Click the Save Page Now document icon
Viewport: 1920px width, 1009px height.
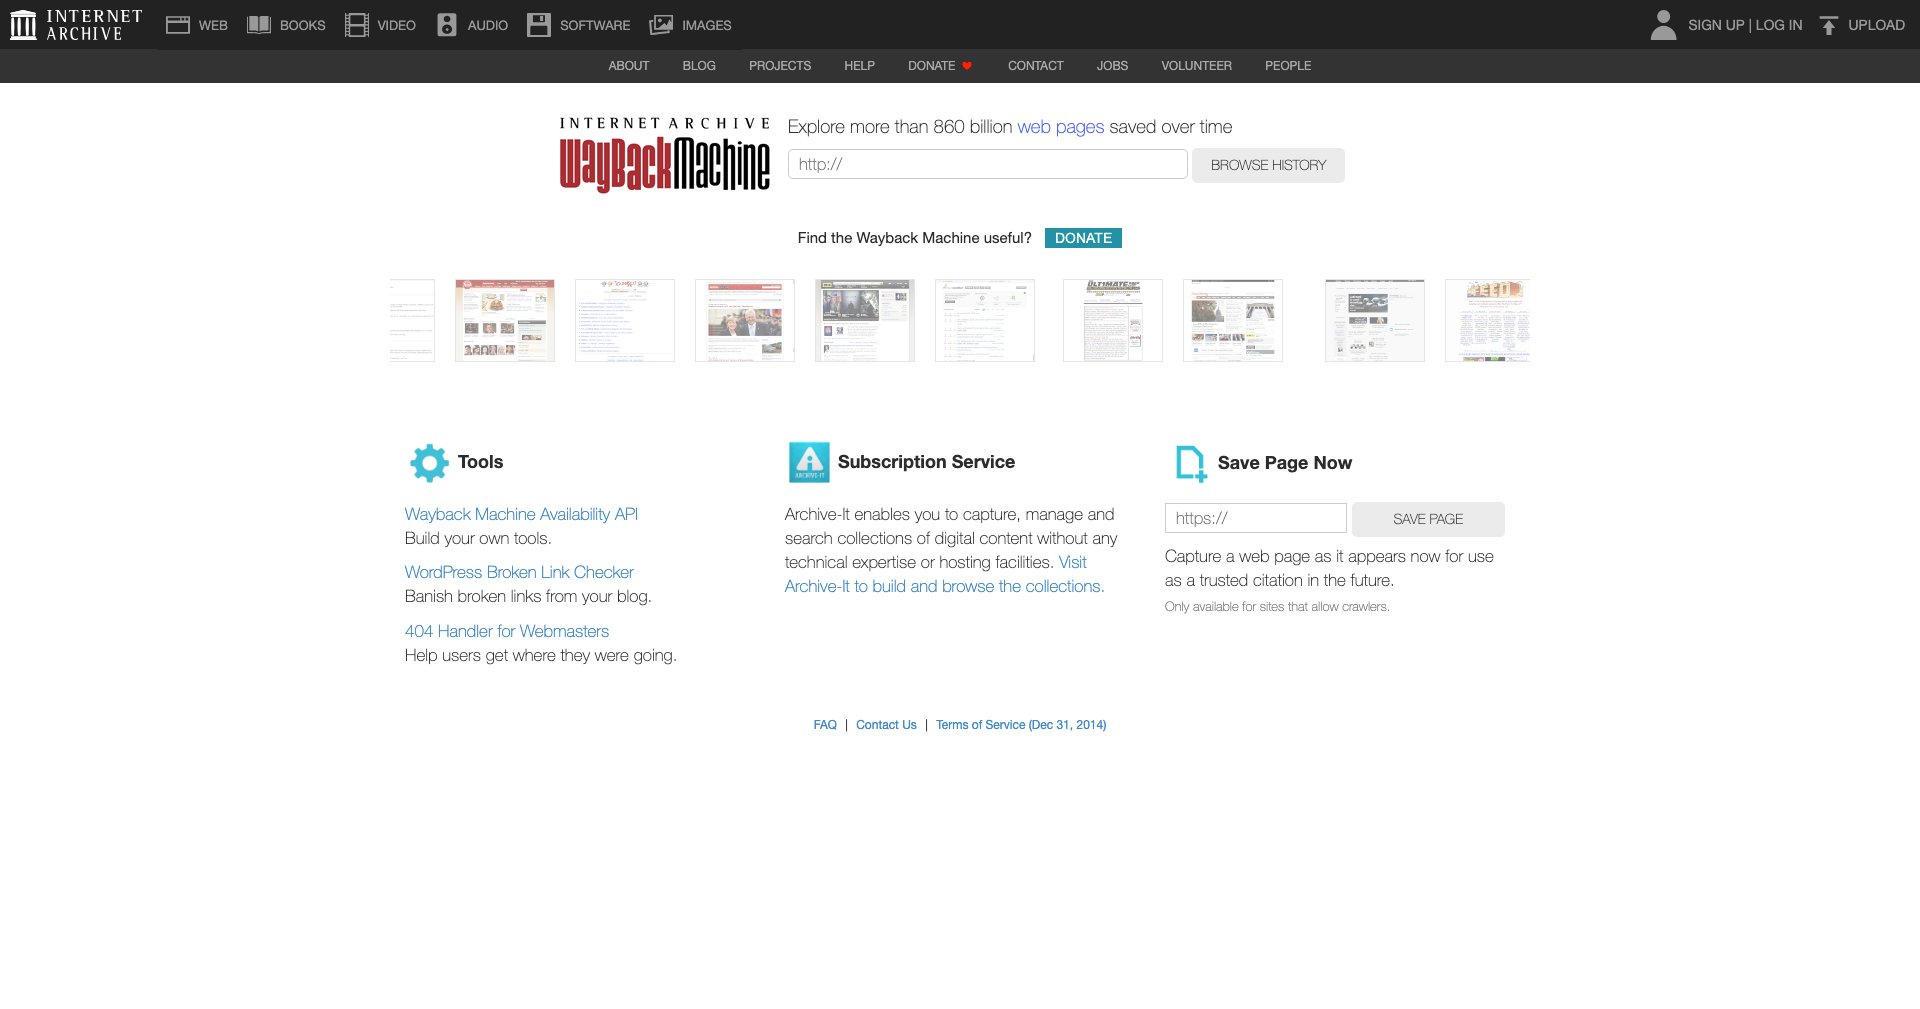(x=1189, y=462)
